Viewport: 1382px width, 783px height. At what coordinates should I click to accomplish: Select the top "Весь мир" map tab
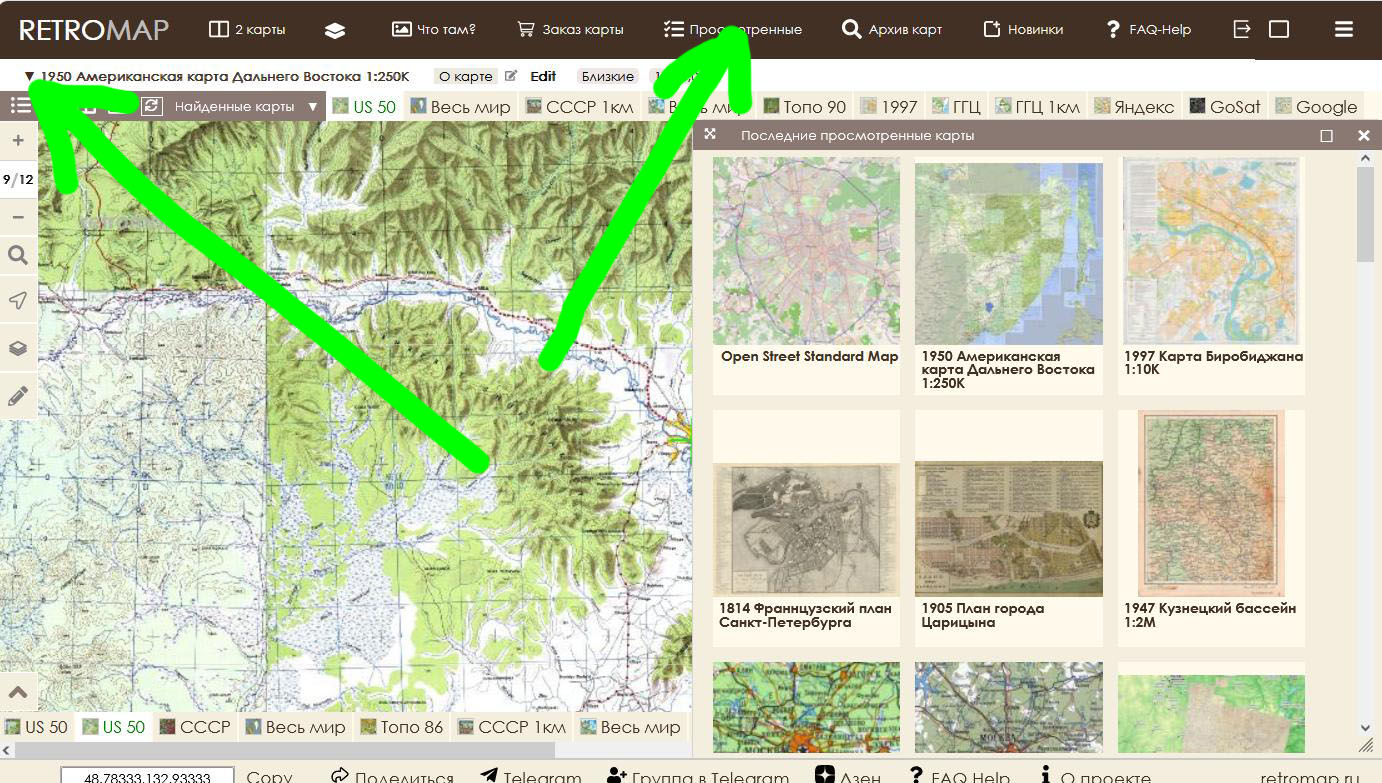point(461,107)
